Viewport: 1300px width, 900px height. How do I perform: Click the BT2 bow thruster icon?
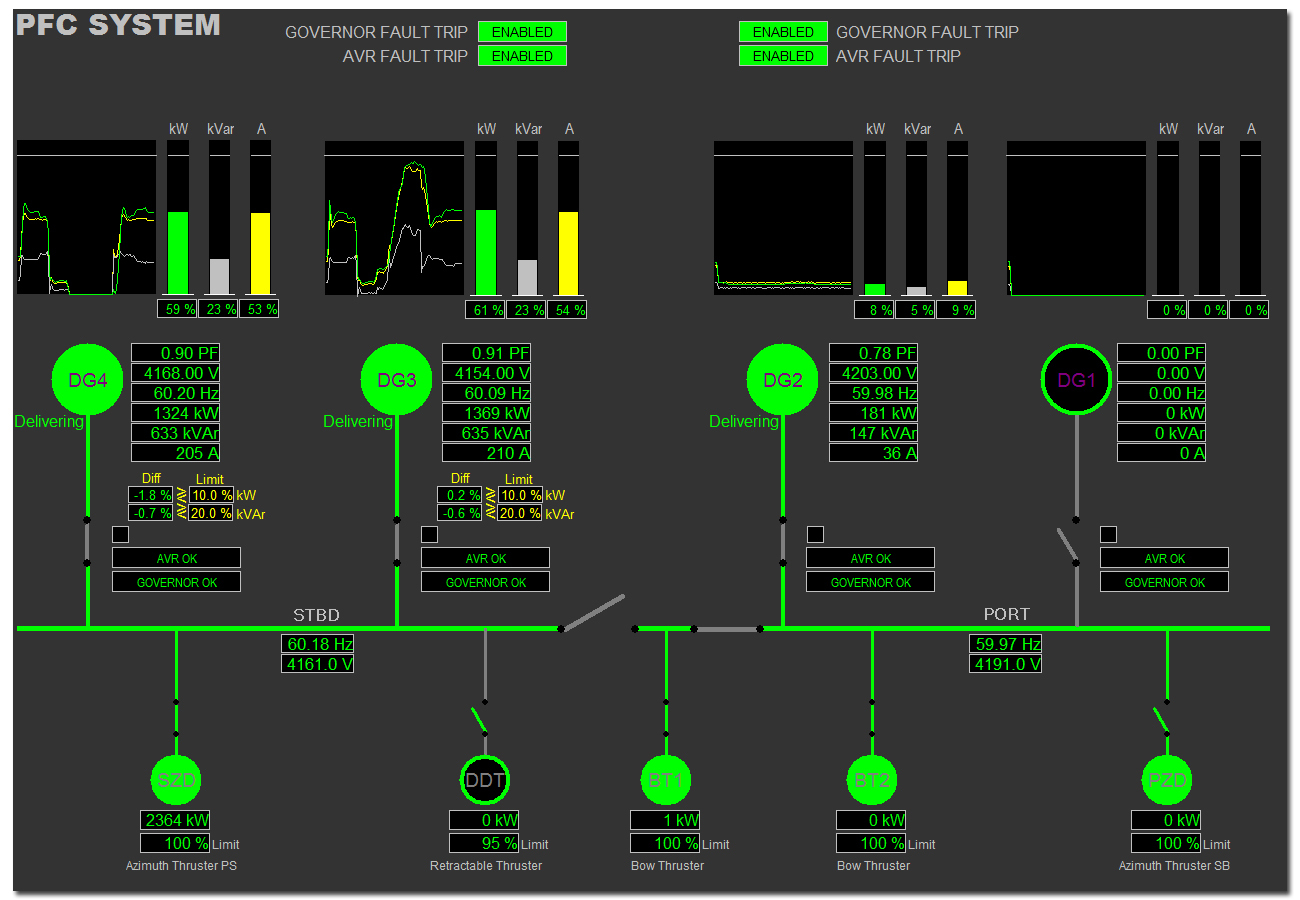tap(872, 780)
